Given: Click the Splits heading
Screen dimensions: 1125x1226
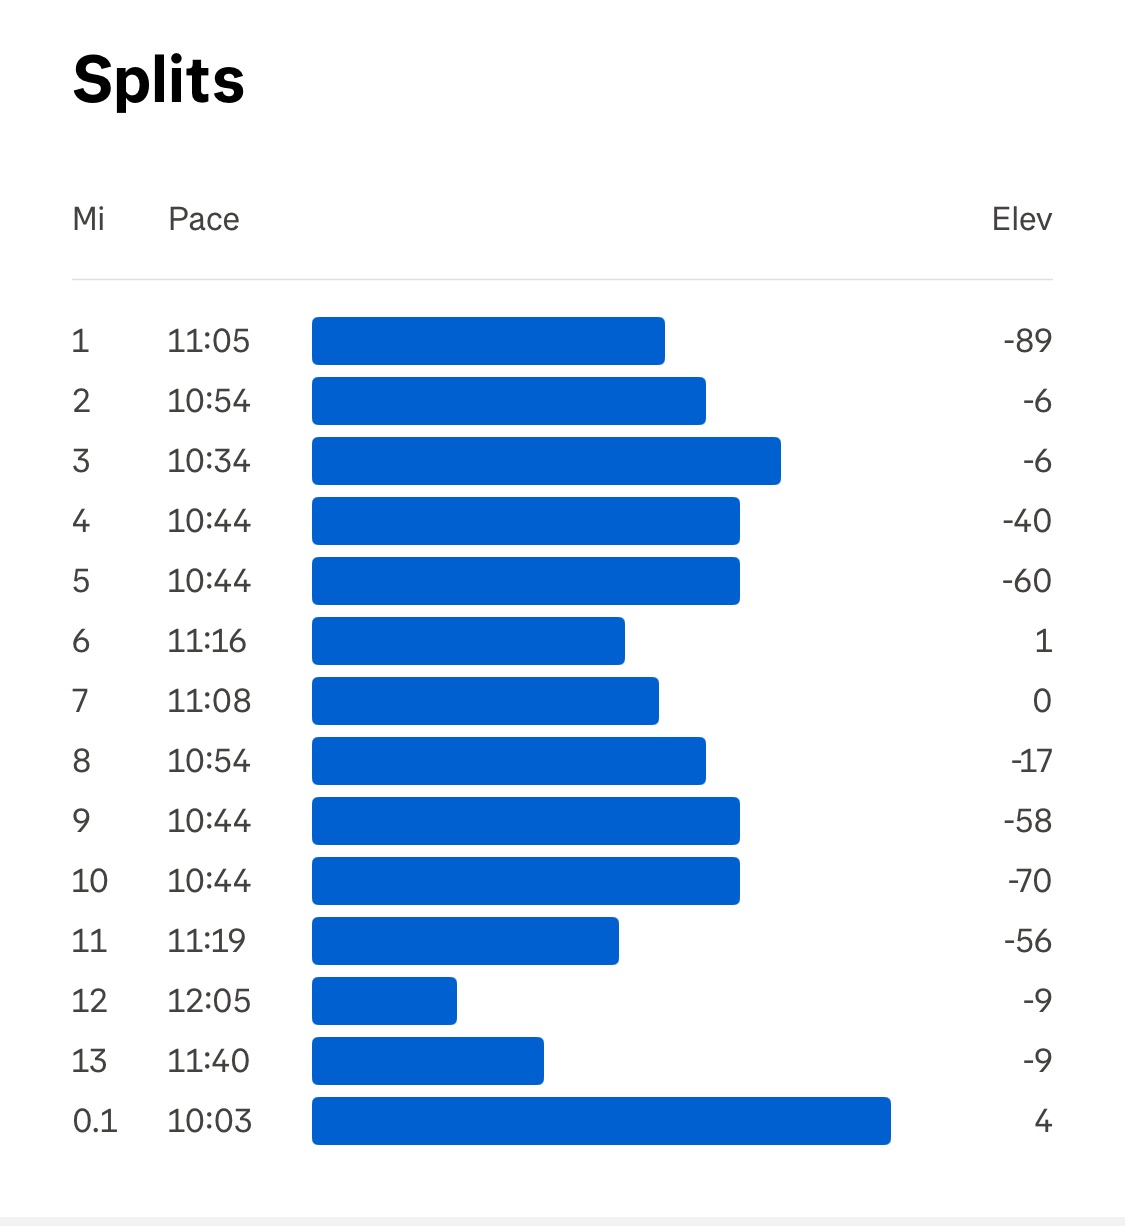Looking at the screenshot, I should tap(159, 80).
